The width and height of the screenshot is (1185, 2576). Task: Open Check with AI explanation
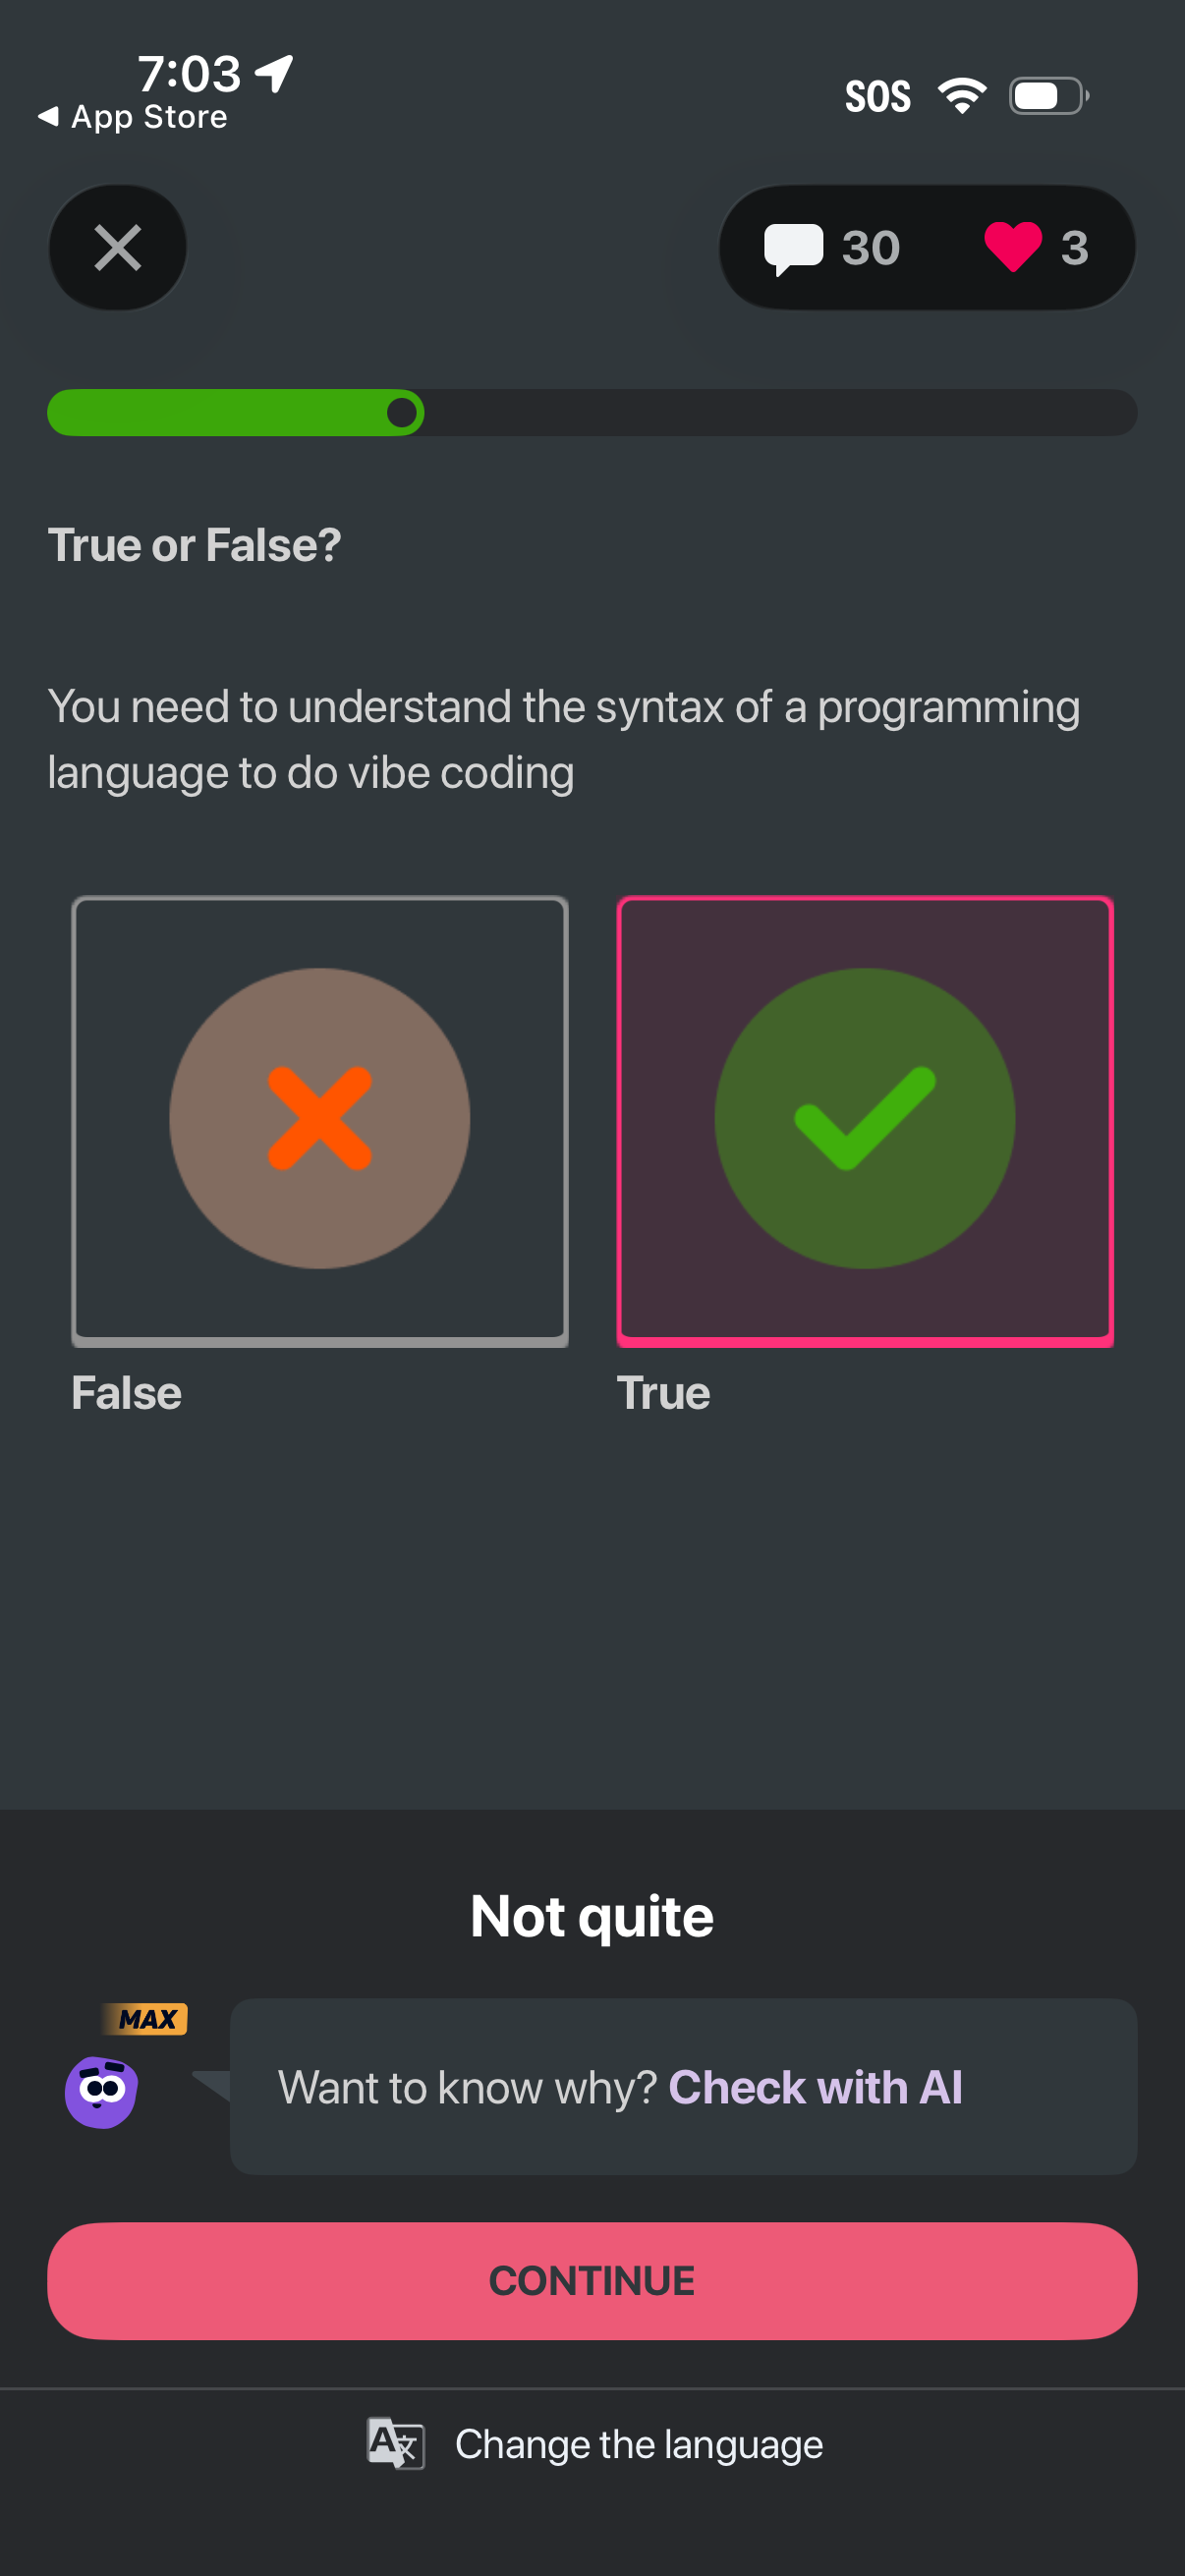[x=816, y=2086]
